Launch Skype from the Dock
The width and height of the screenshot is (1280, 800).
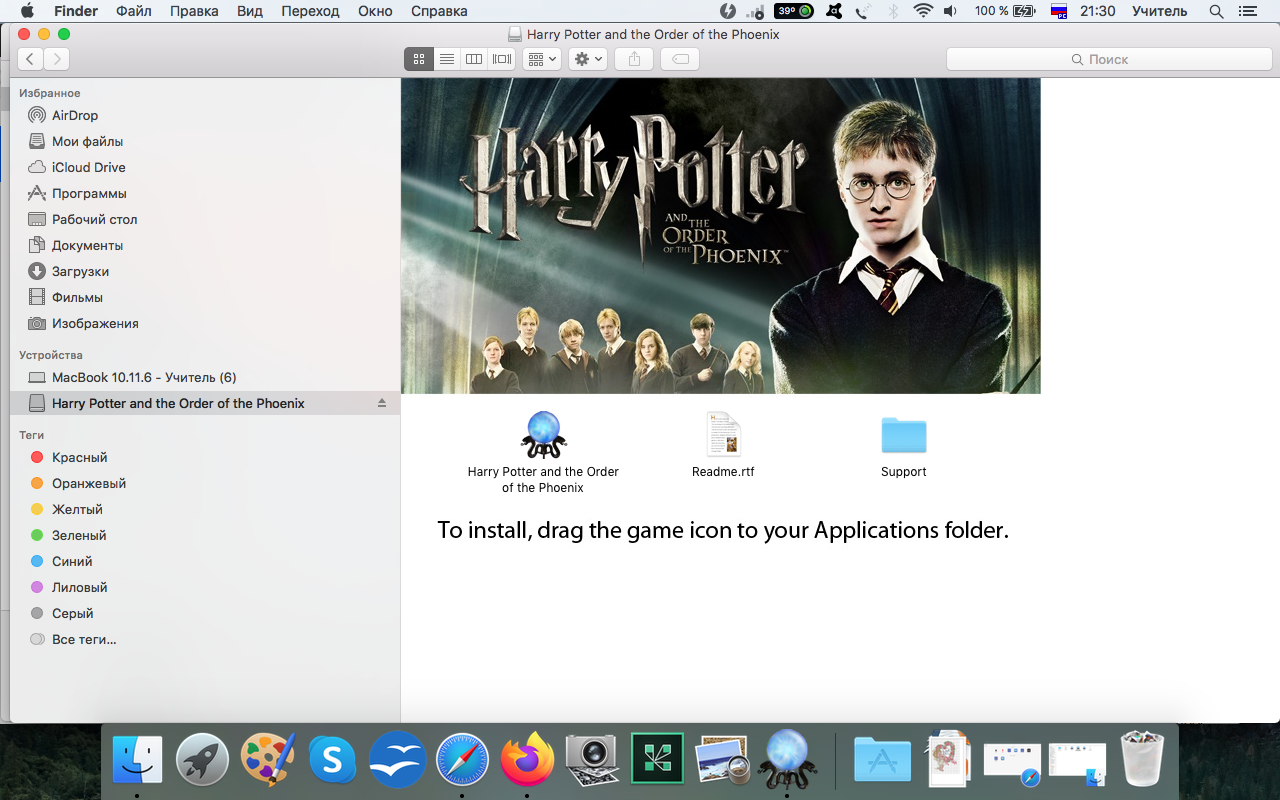(x=333, y=759)
